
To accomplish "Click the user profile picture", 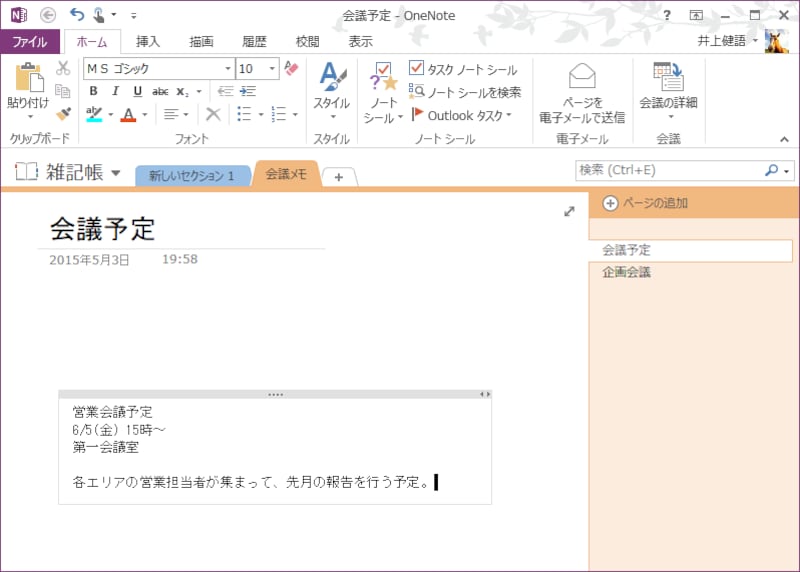I will (x=777, y=41).
